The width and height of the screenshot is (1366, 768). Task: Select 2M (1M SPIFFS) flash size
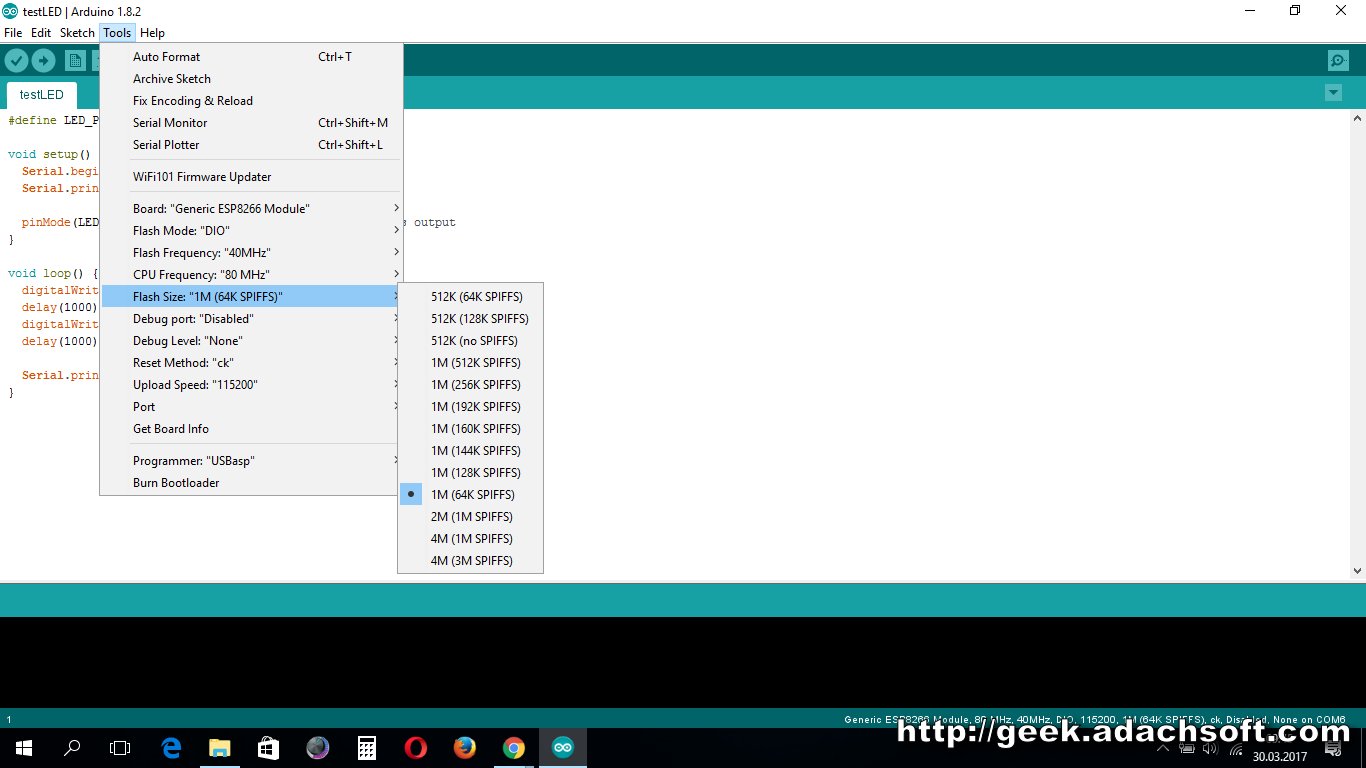pyautogui.click(x=470, y=517)
